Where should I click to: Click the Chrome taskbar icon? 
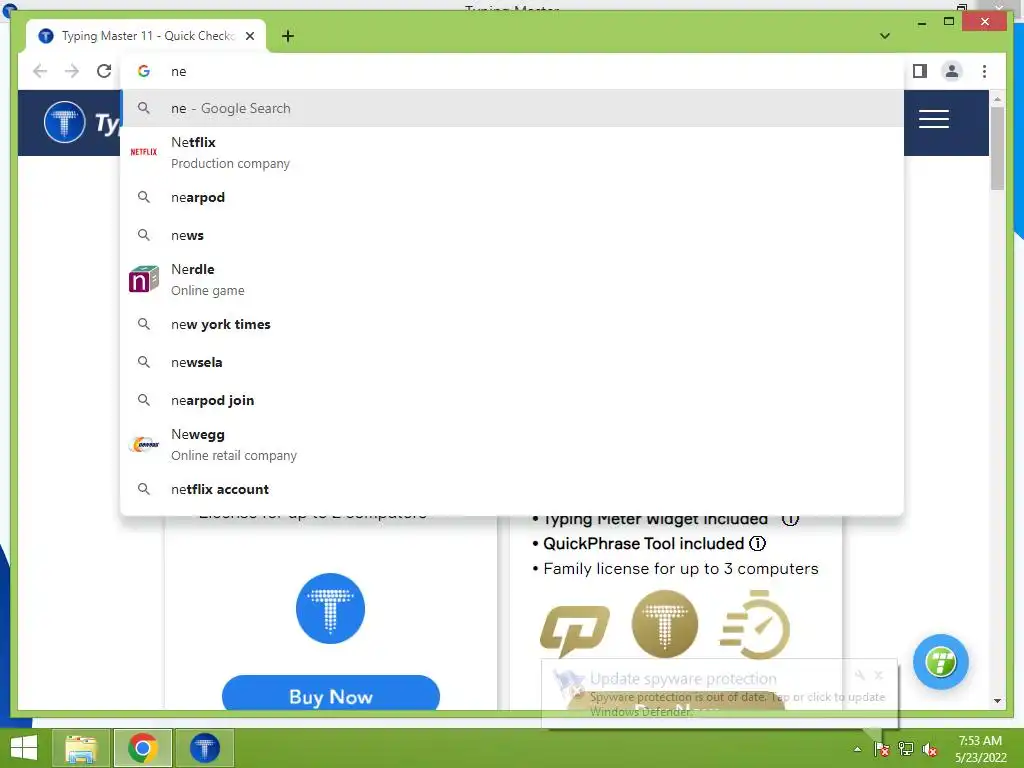click(143, 748)
